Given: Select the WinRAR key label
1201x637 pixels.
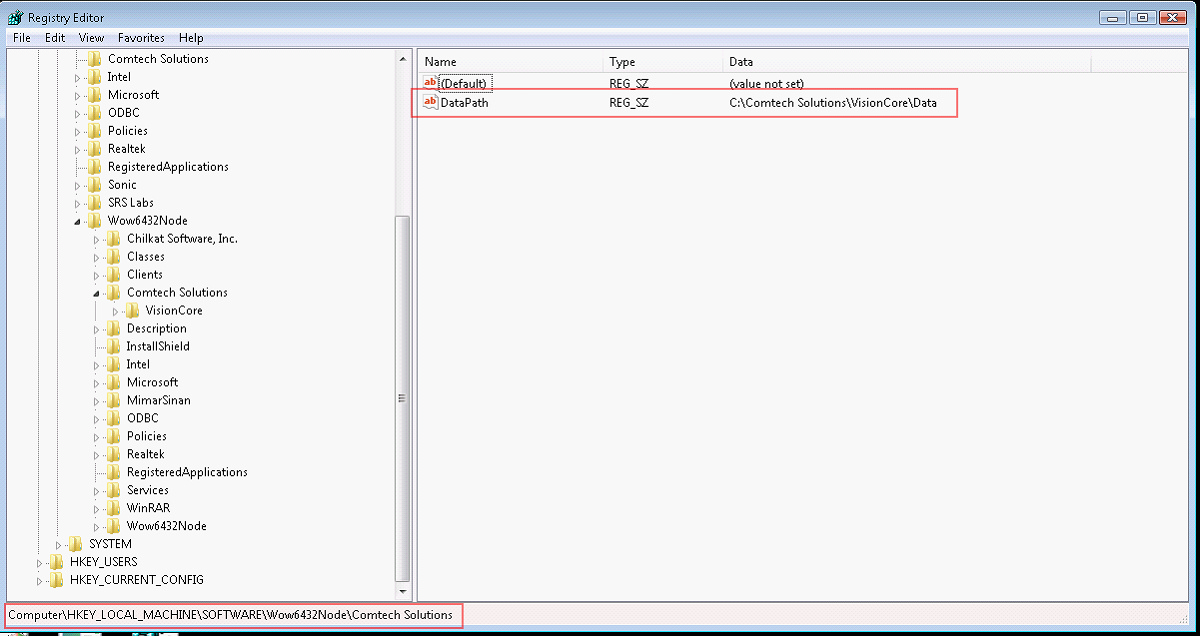Looking at the screenshot, I should click(148, 509).
